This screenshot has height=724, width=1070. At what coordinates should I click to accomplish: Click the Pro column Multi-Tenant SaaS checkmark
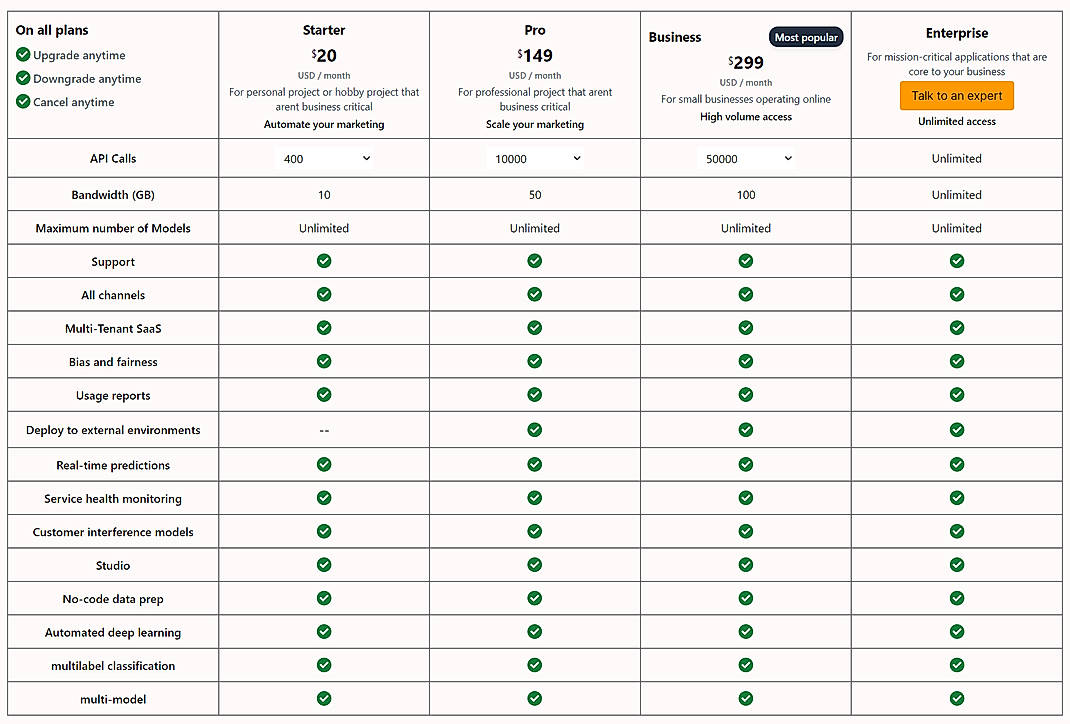pos(535,328)
